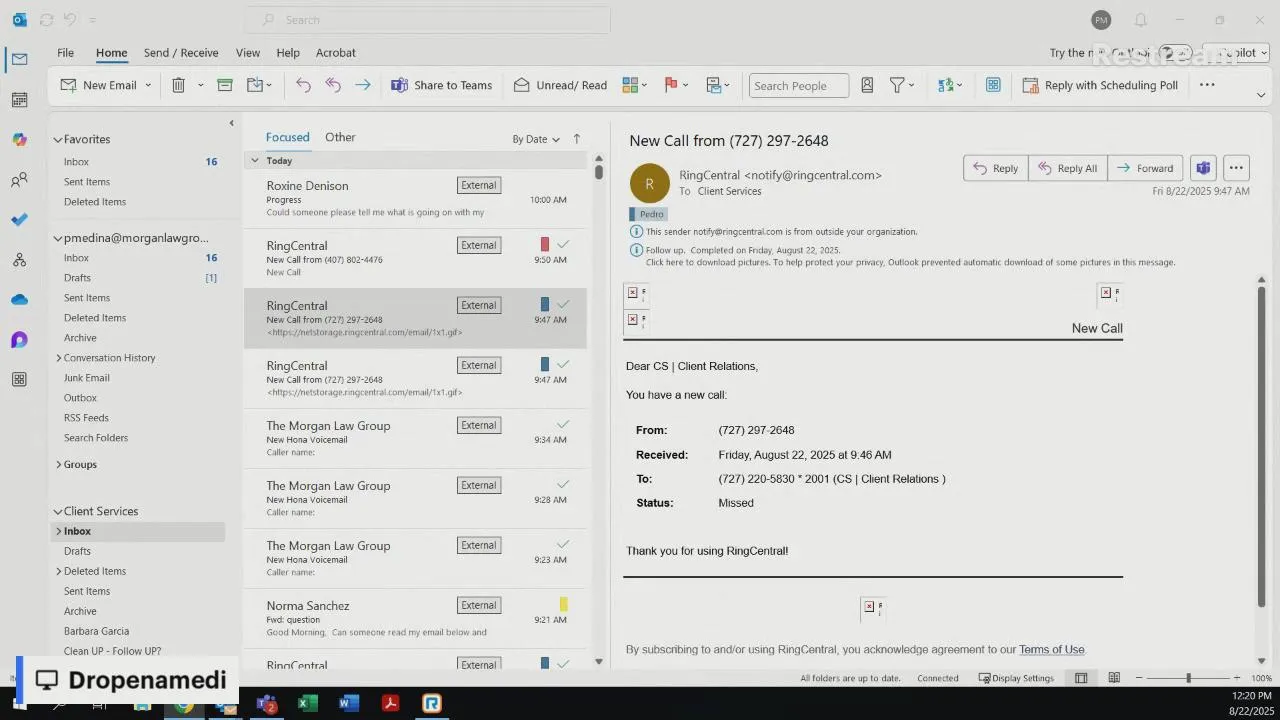This screenshot has height=720, width=1280.
Task: Select the Home ribbon tab
Action: pyautogui.click(x=111, y=53)
